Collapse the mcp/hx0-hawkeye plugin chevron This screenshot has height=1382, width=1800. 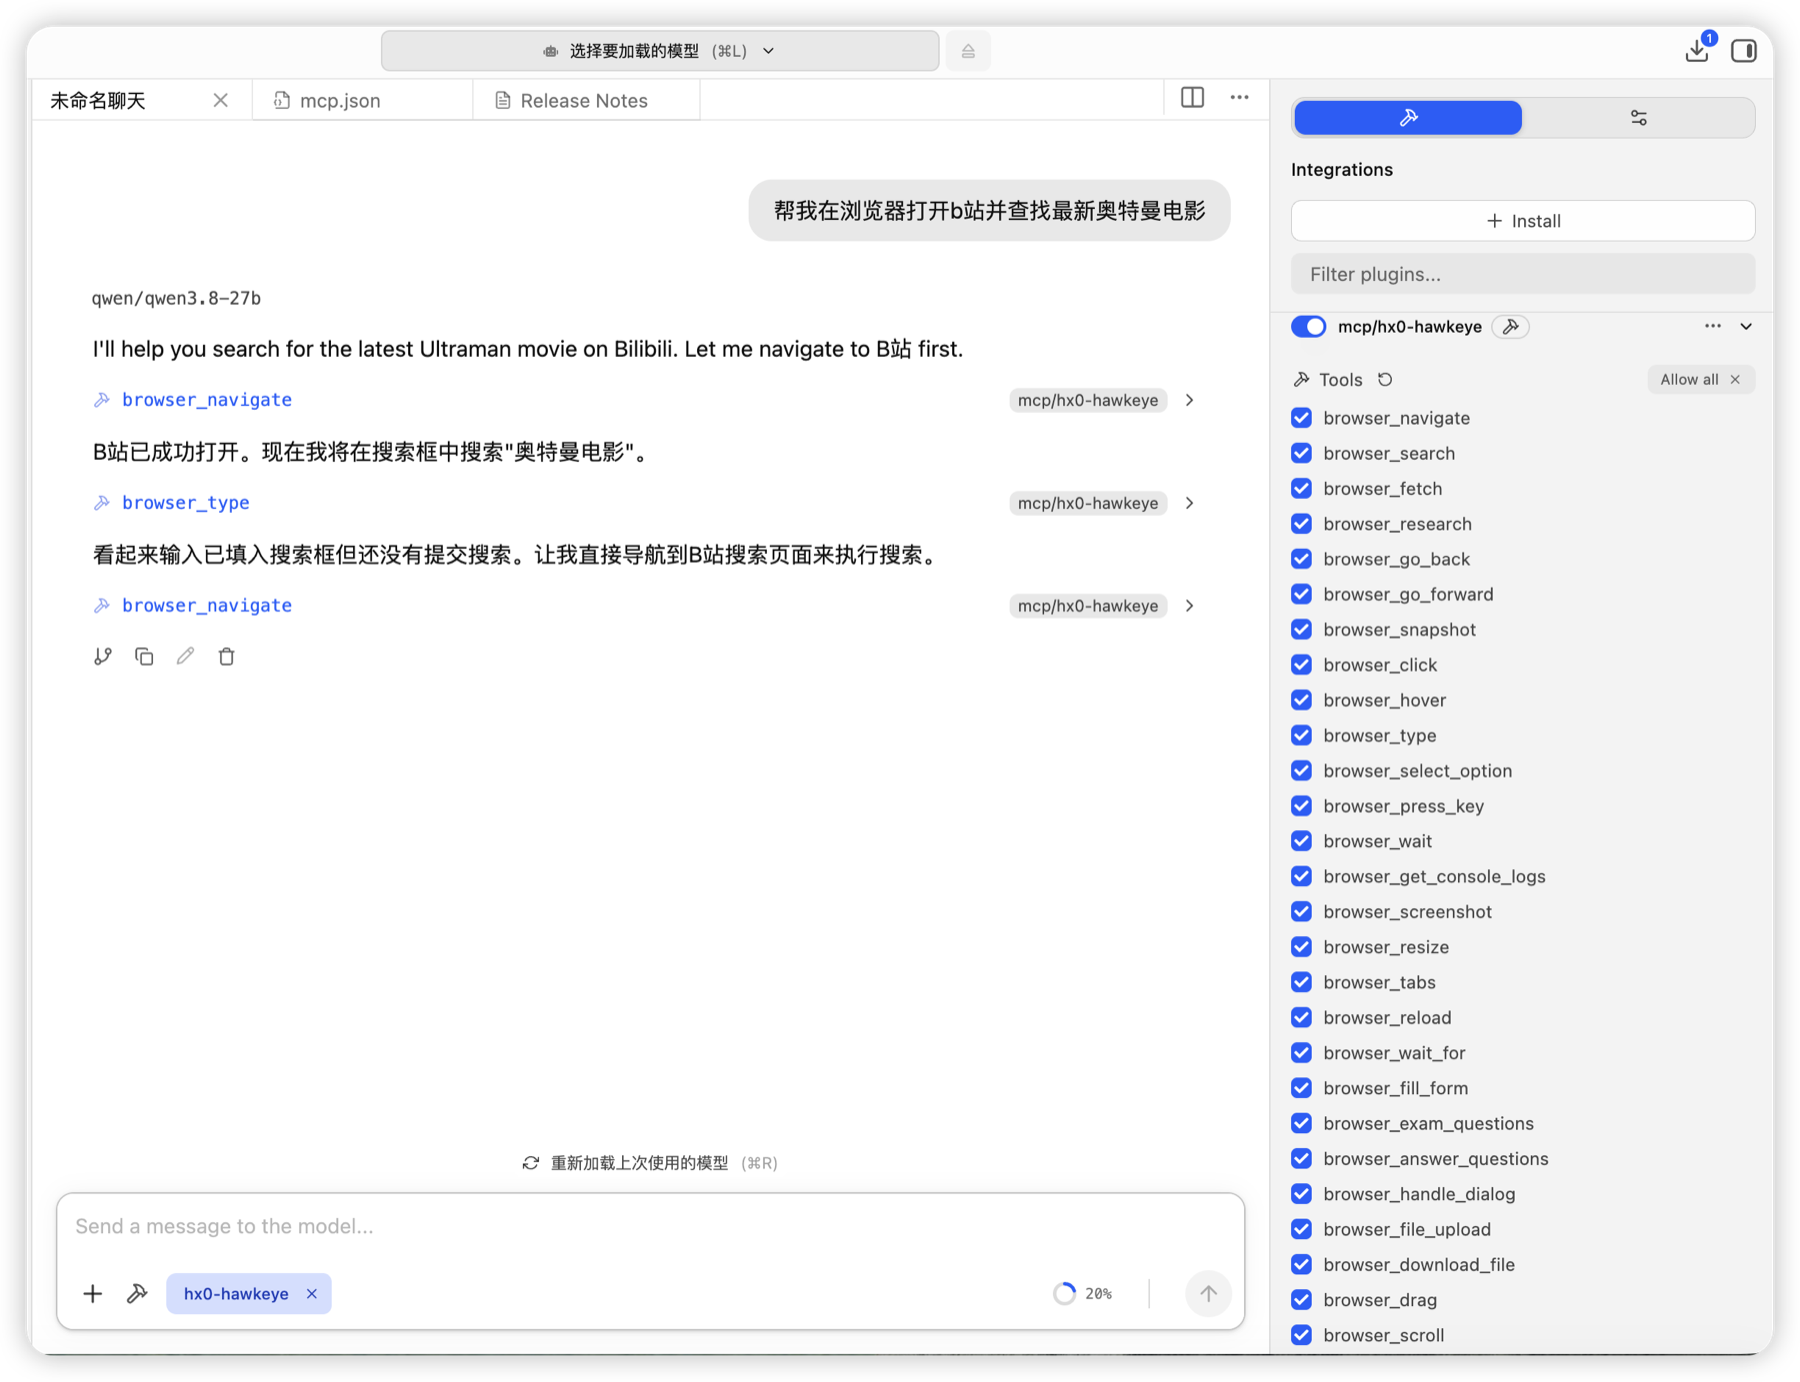click(1746, 326)
